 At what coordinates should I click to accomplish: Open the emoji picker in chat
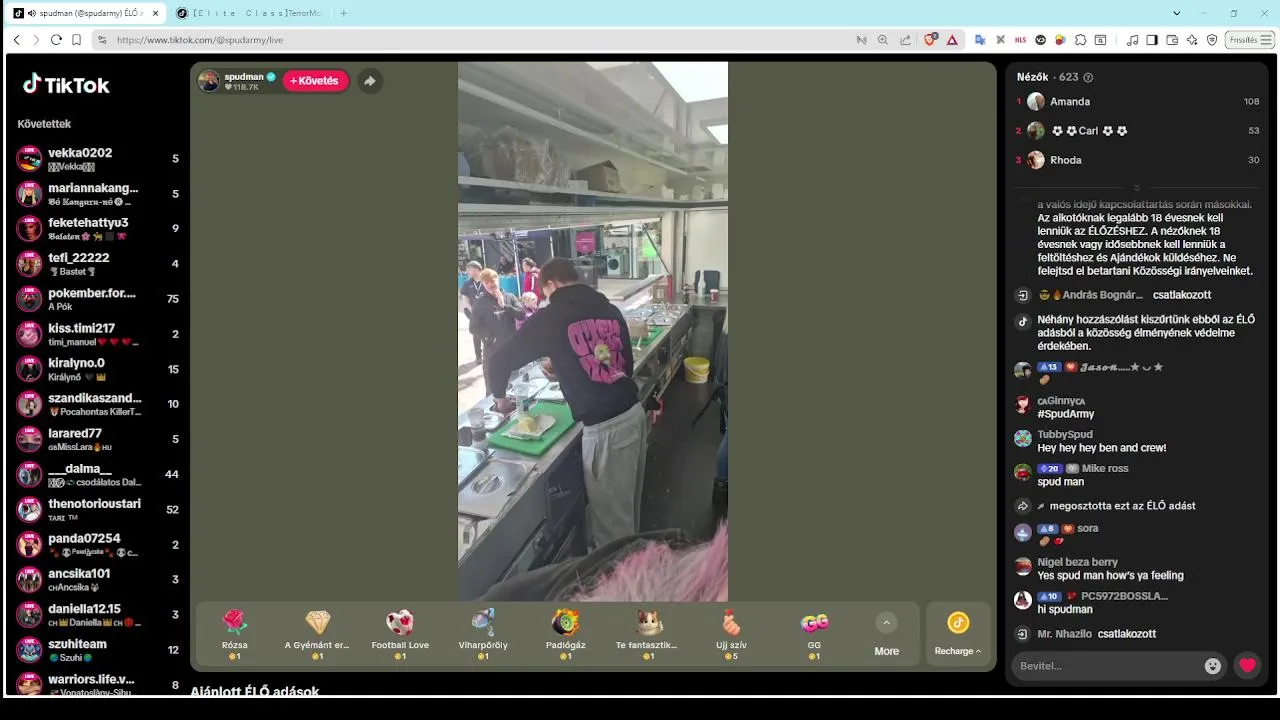1213,666
